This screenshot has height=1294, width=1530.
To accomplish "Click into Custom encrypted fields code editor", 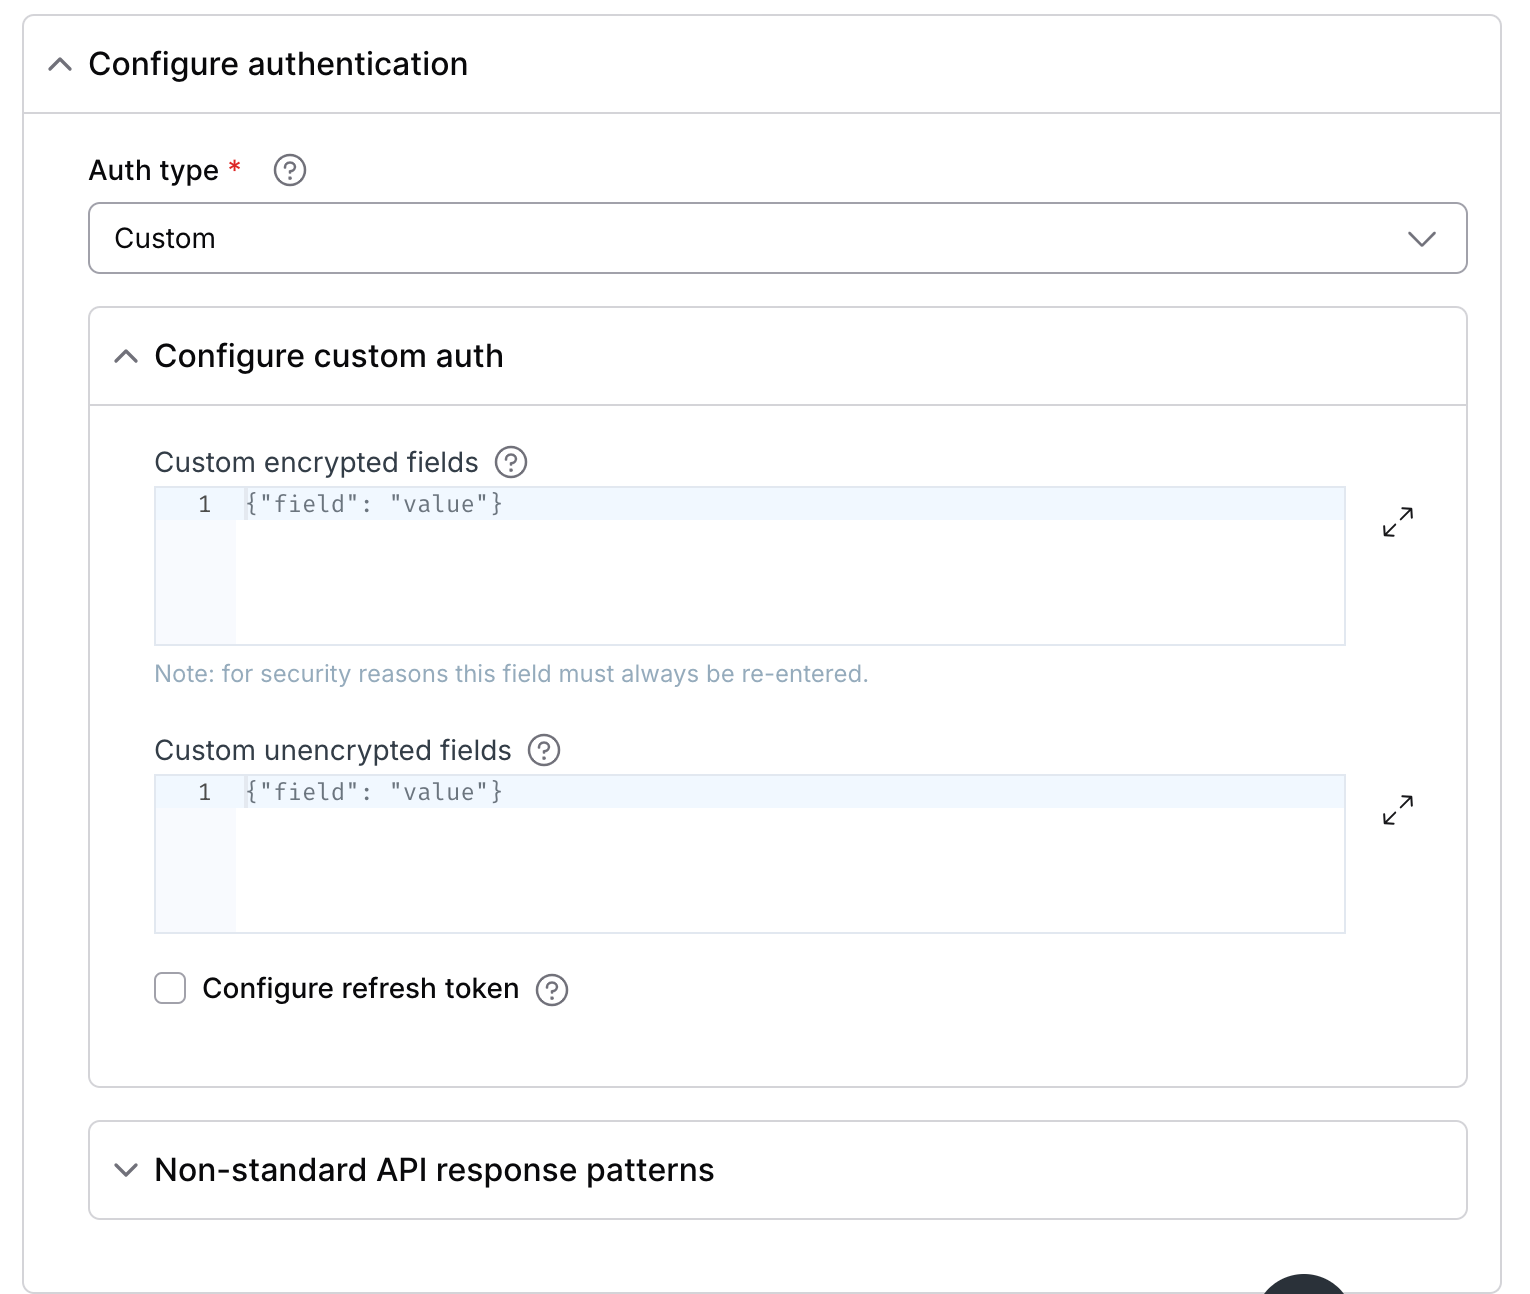I will click(x=750, y=566).
